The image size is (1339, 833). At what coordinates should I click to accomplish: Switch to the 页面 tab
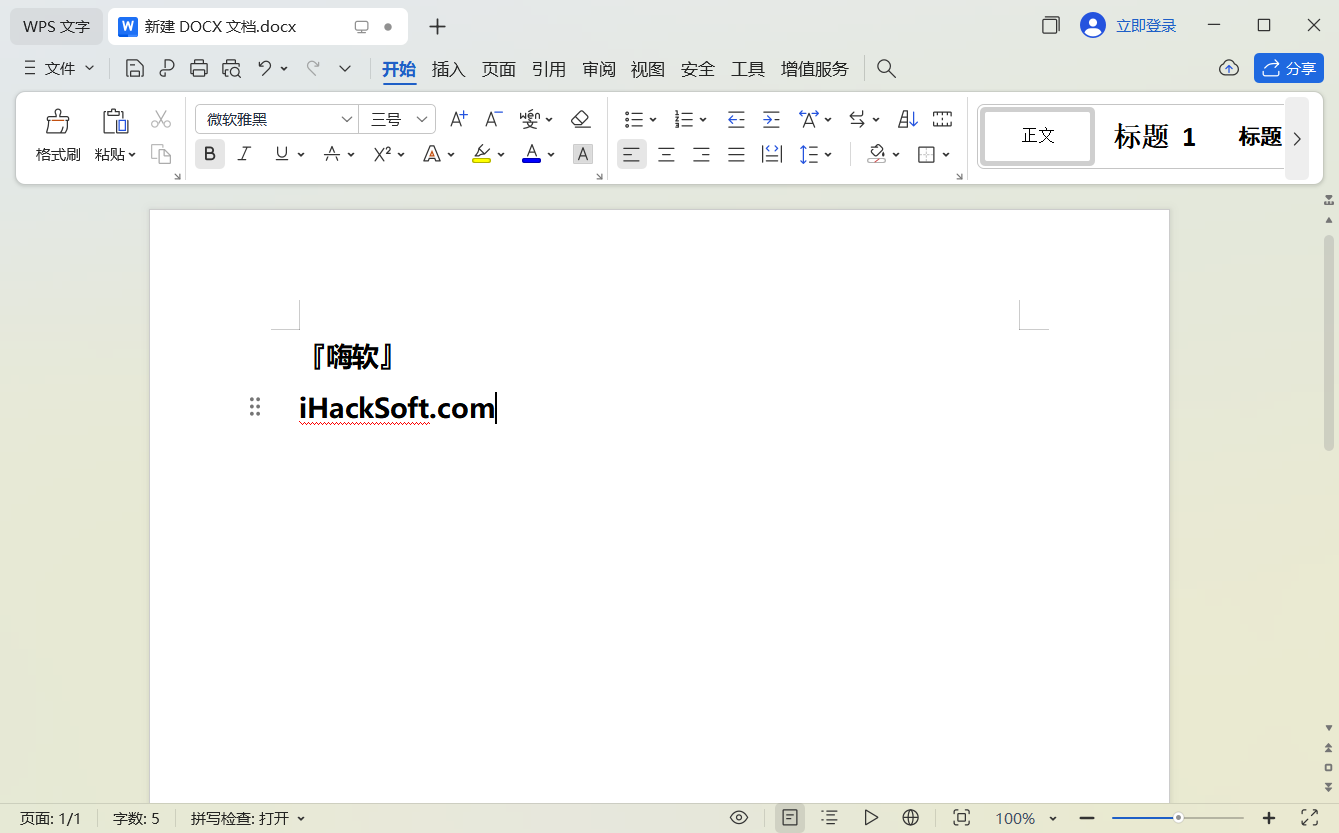pyautogui.click(x=499, y=69)
